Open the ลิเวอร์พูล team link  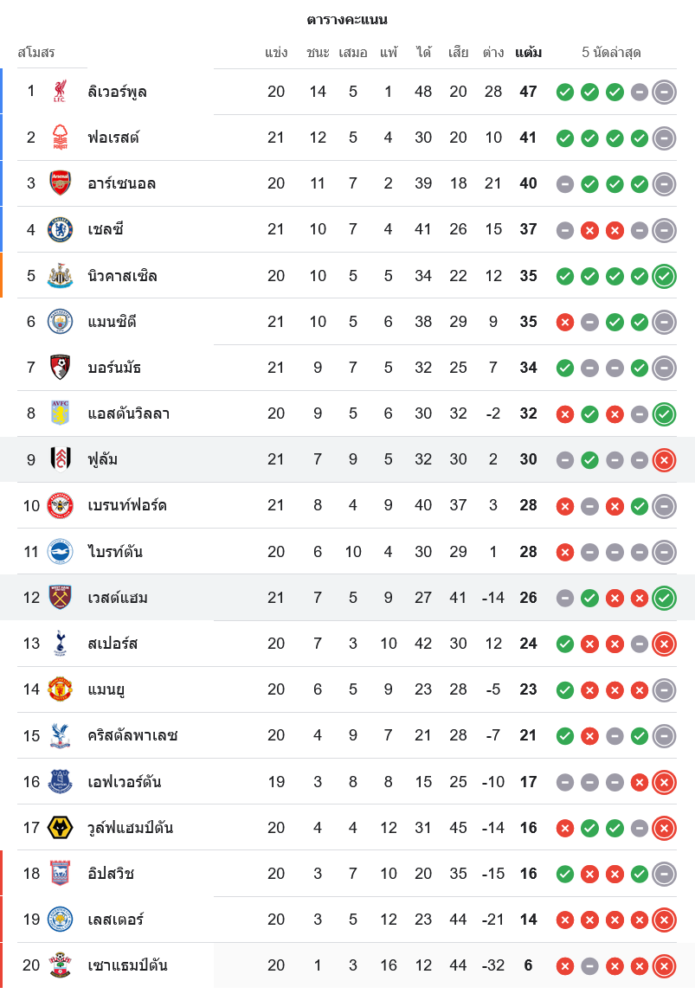pyautogui.click(x=117, y=92)
